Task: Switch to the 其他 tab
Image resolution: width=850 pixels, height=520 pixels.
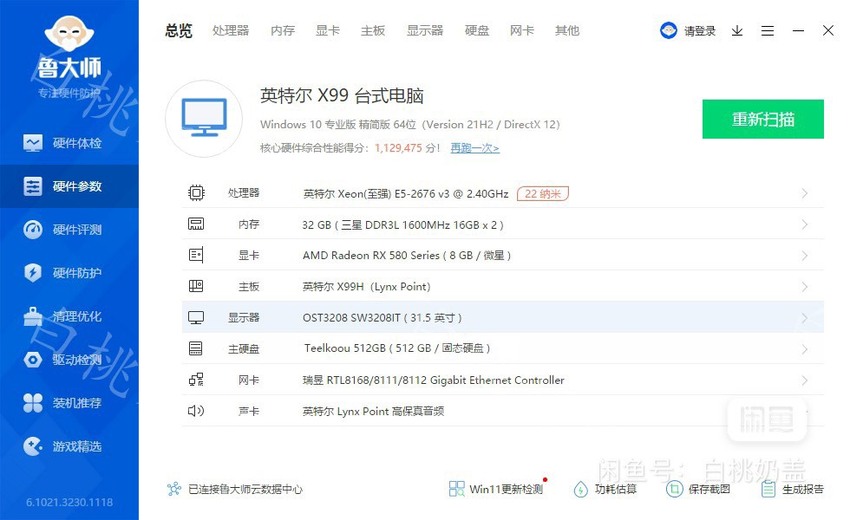Action: pyautogui.click(x=567, y=30)
